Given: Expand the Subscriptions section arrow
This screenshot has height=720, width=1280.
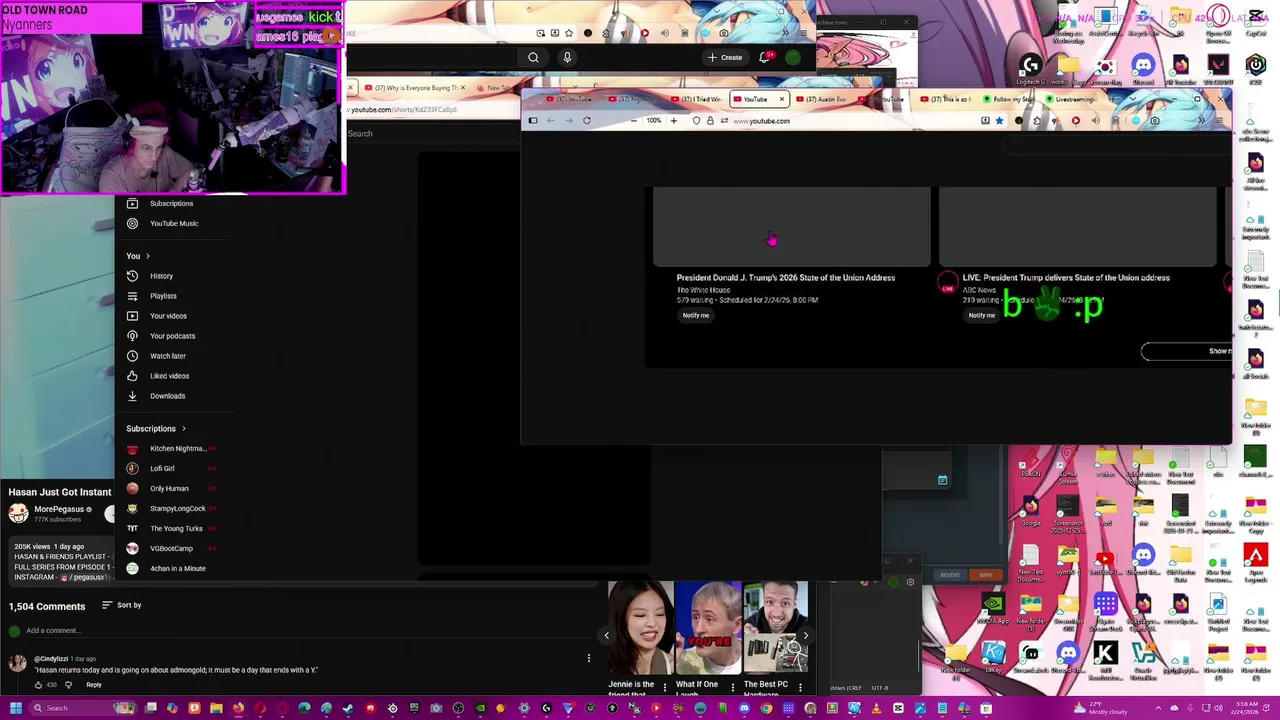Looking at the screenshot, I should point(183,429).
